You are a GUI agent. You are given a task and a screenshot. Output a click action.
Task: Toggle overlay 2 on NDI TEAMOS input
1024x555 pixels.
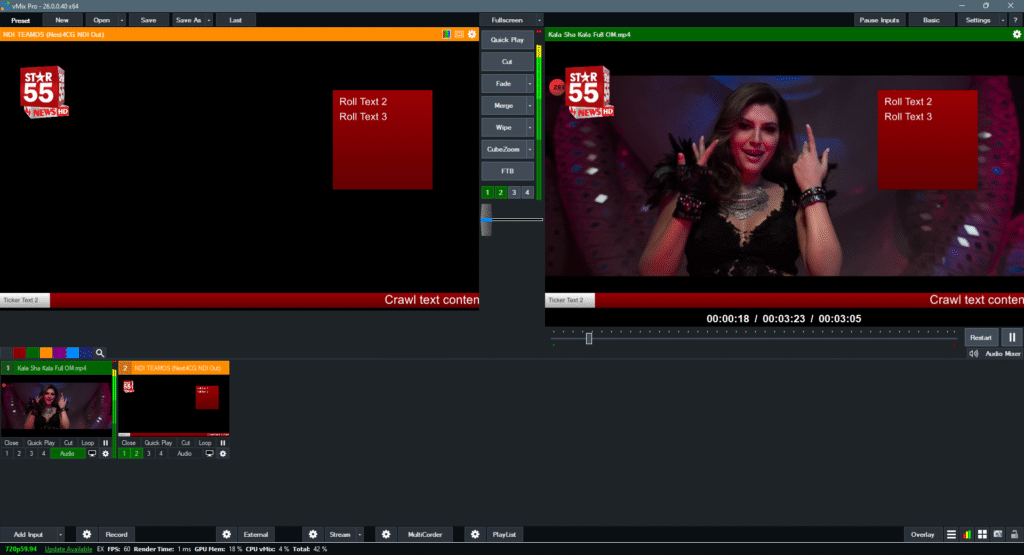coord(138,454)
